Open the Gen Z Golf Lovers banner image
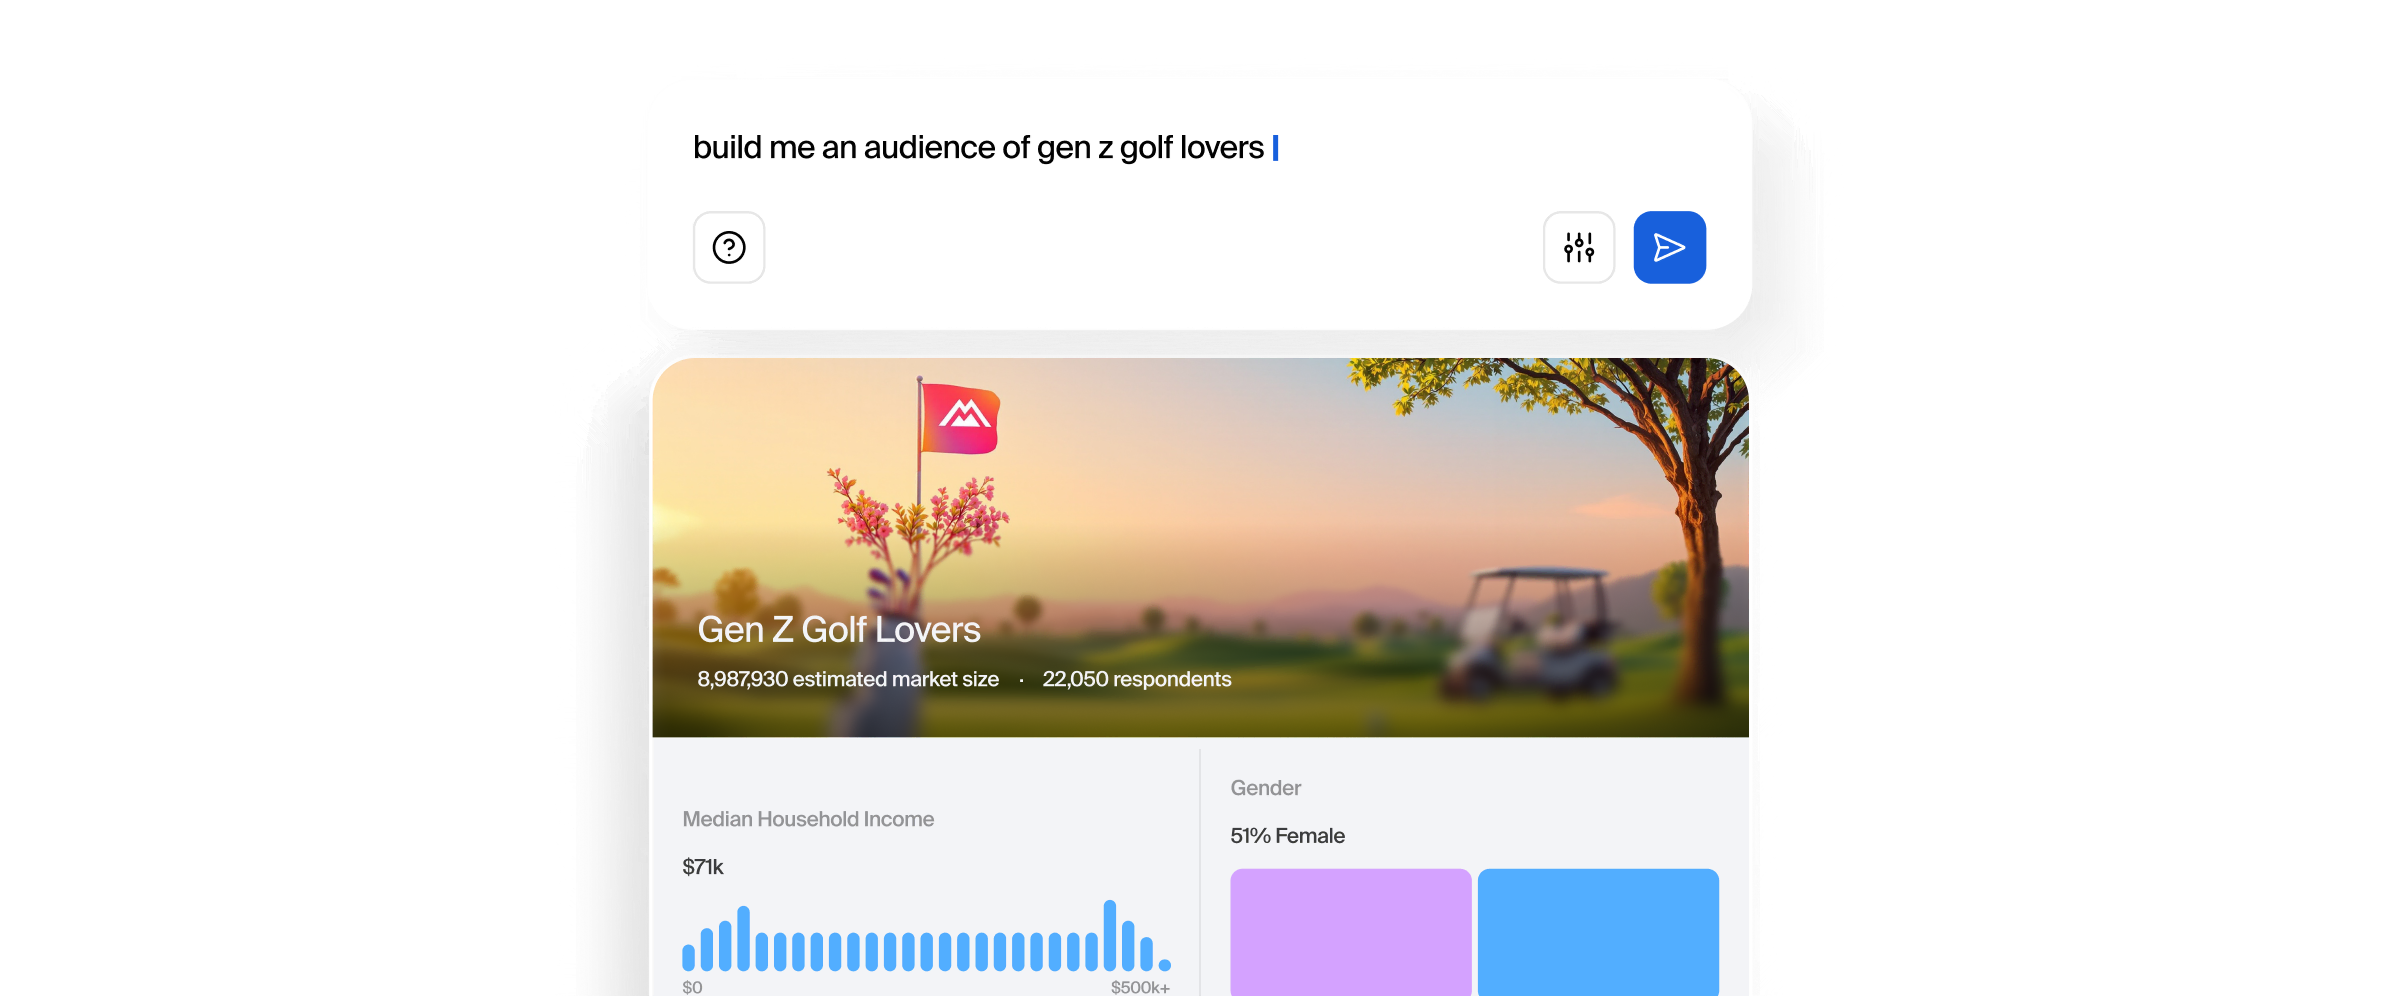2400x996 pixels. point(1200,547)
